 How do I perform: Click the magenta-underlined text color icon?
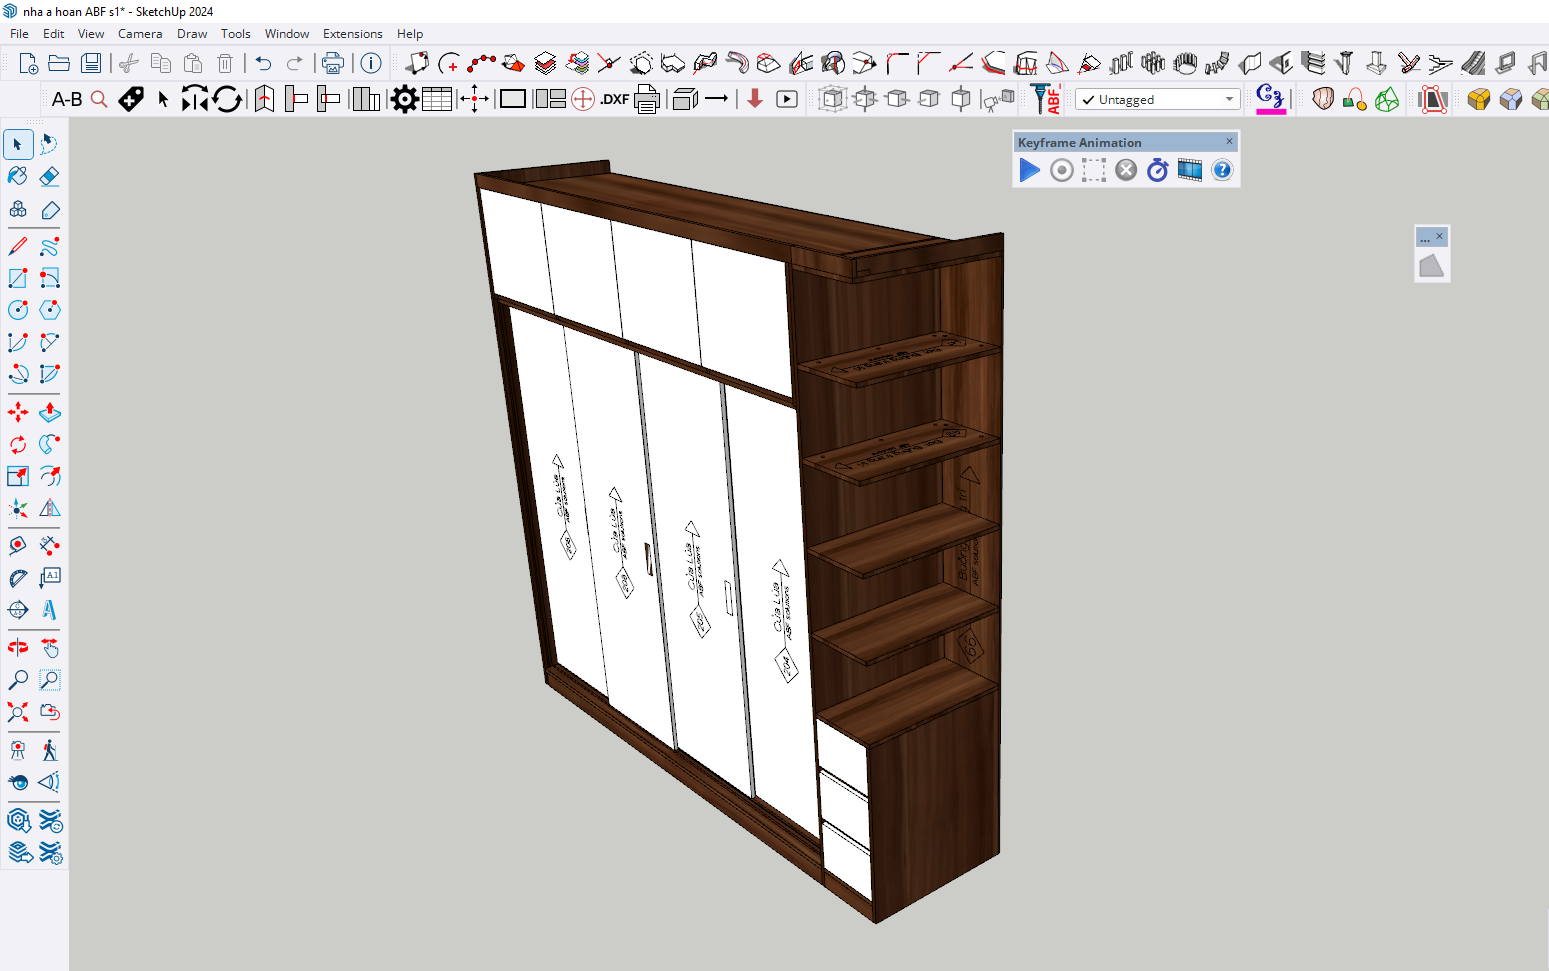[1270, 99]
